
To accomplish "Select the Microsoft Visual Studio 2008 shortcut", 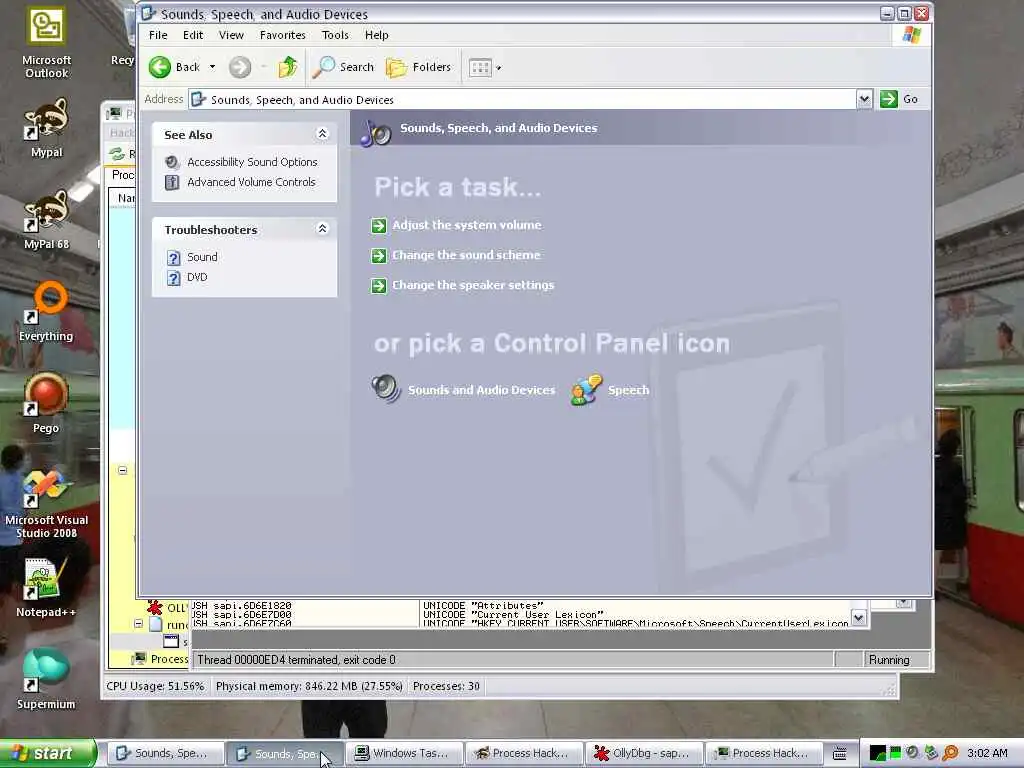I will point(46,504).
